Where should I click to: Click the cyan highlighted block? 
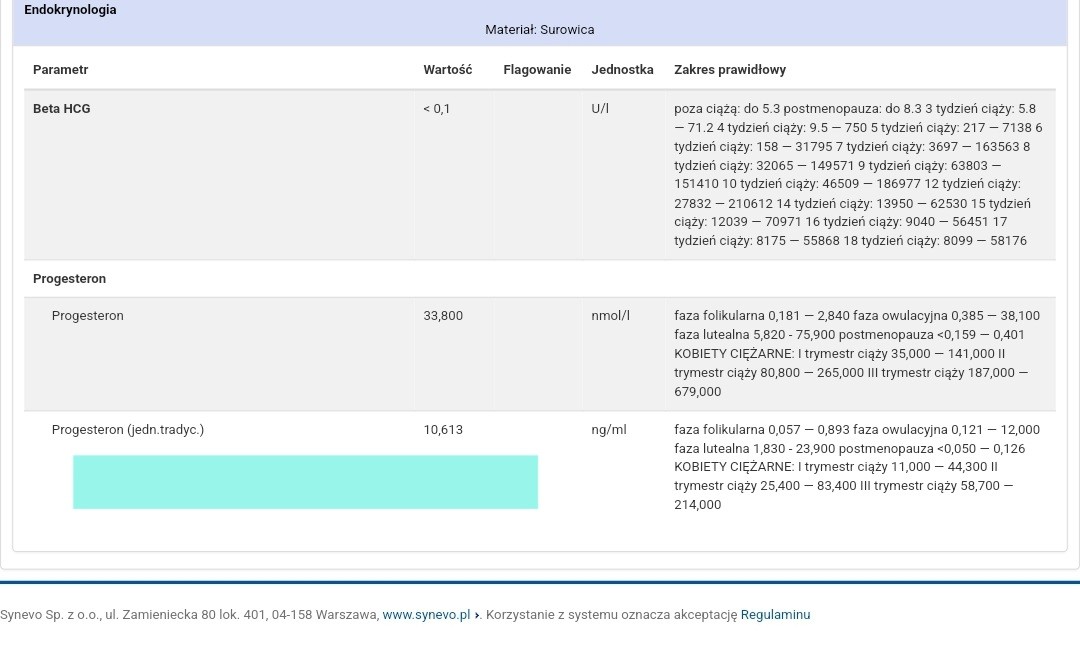305,482
